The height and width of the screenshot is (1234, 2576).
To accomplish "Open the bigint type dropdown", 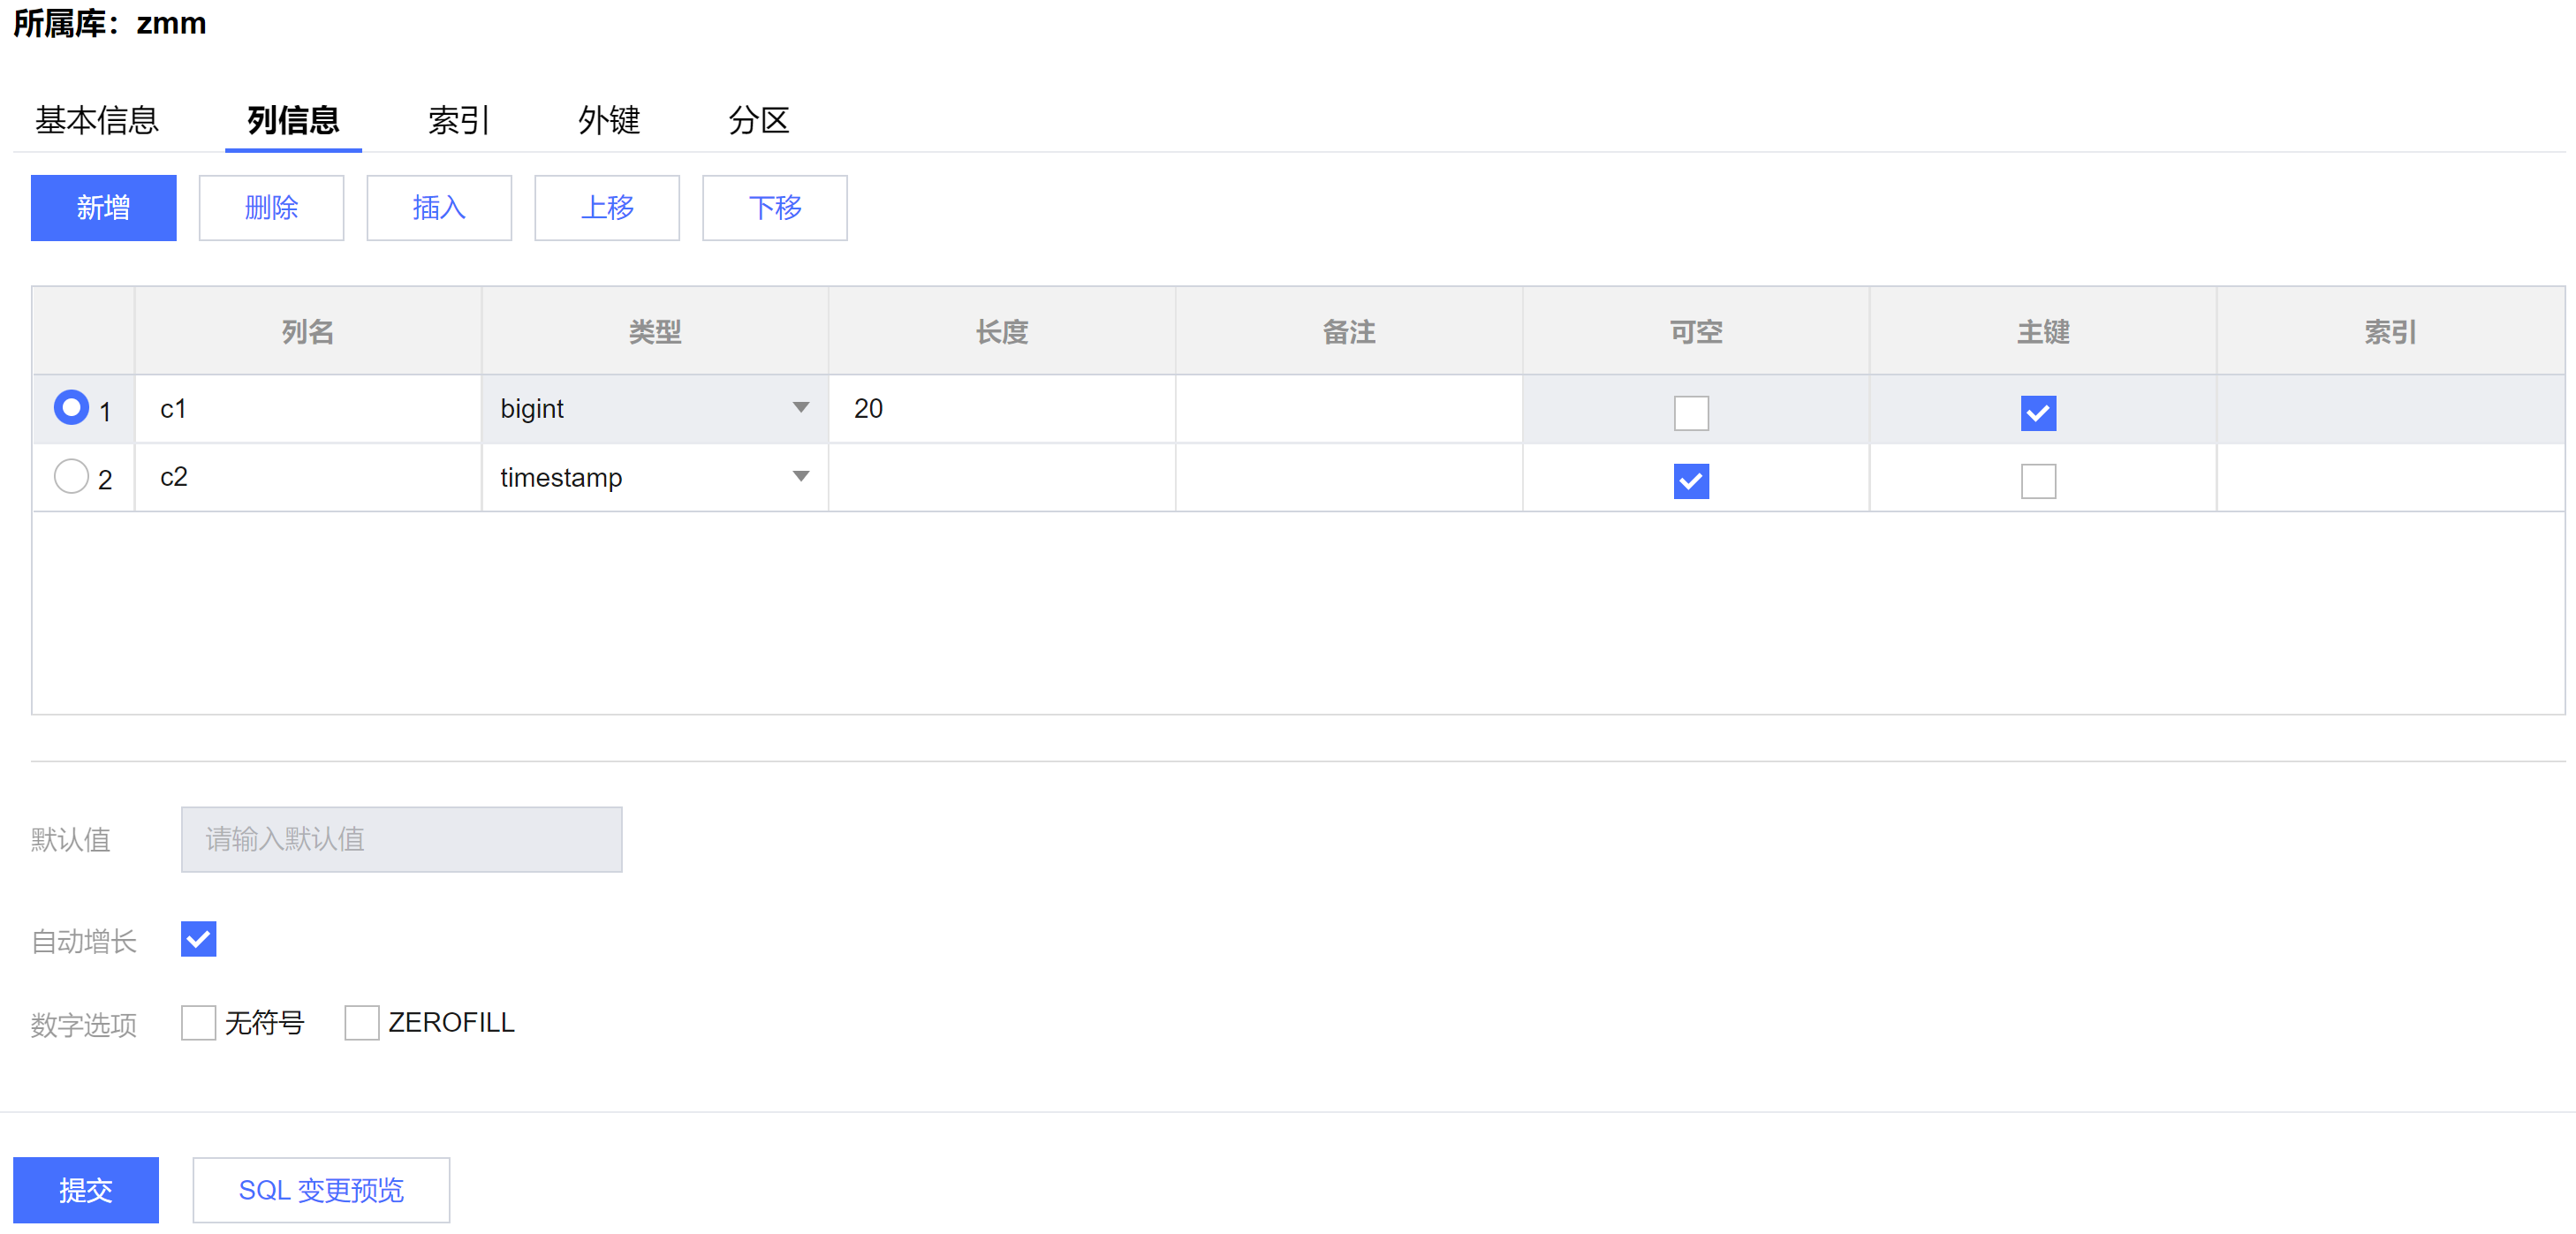I will pyautogui.click(x=800, y=408).
